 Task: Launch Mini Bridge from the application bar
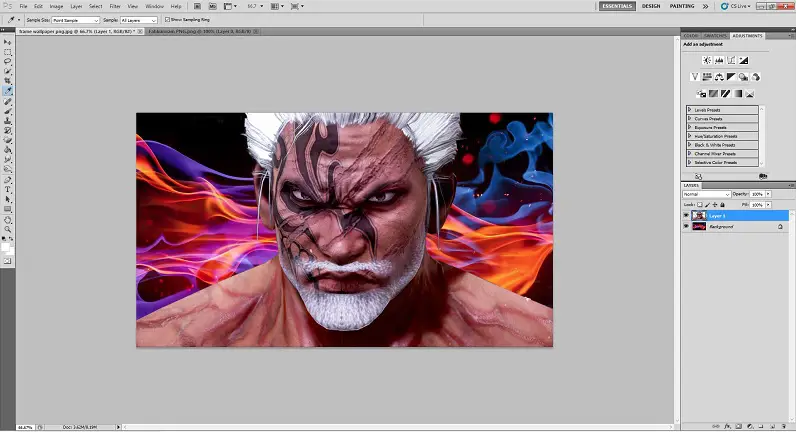(x=213, y=6)
